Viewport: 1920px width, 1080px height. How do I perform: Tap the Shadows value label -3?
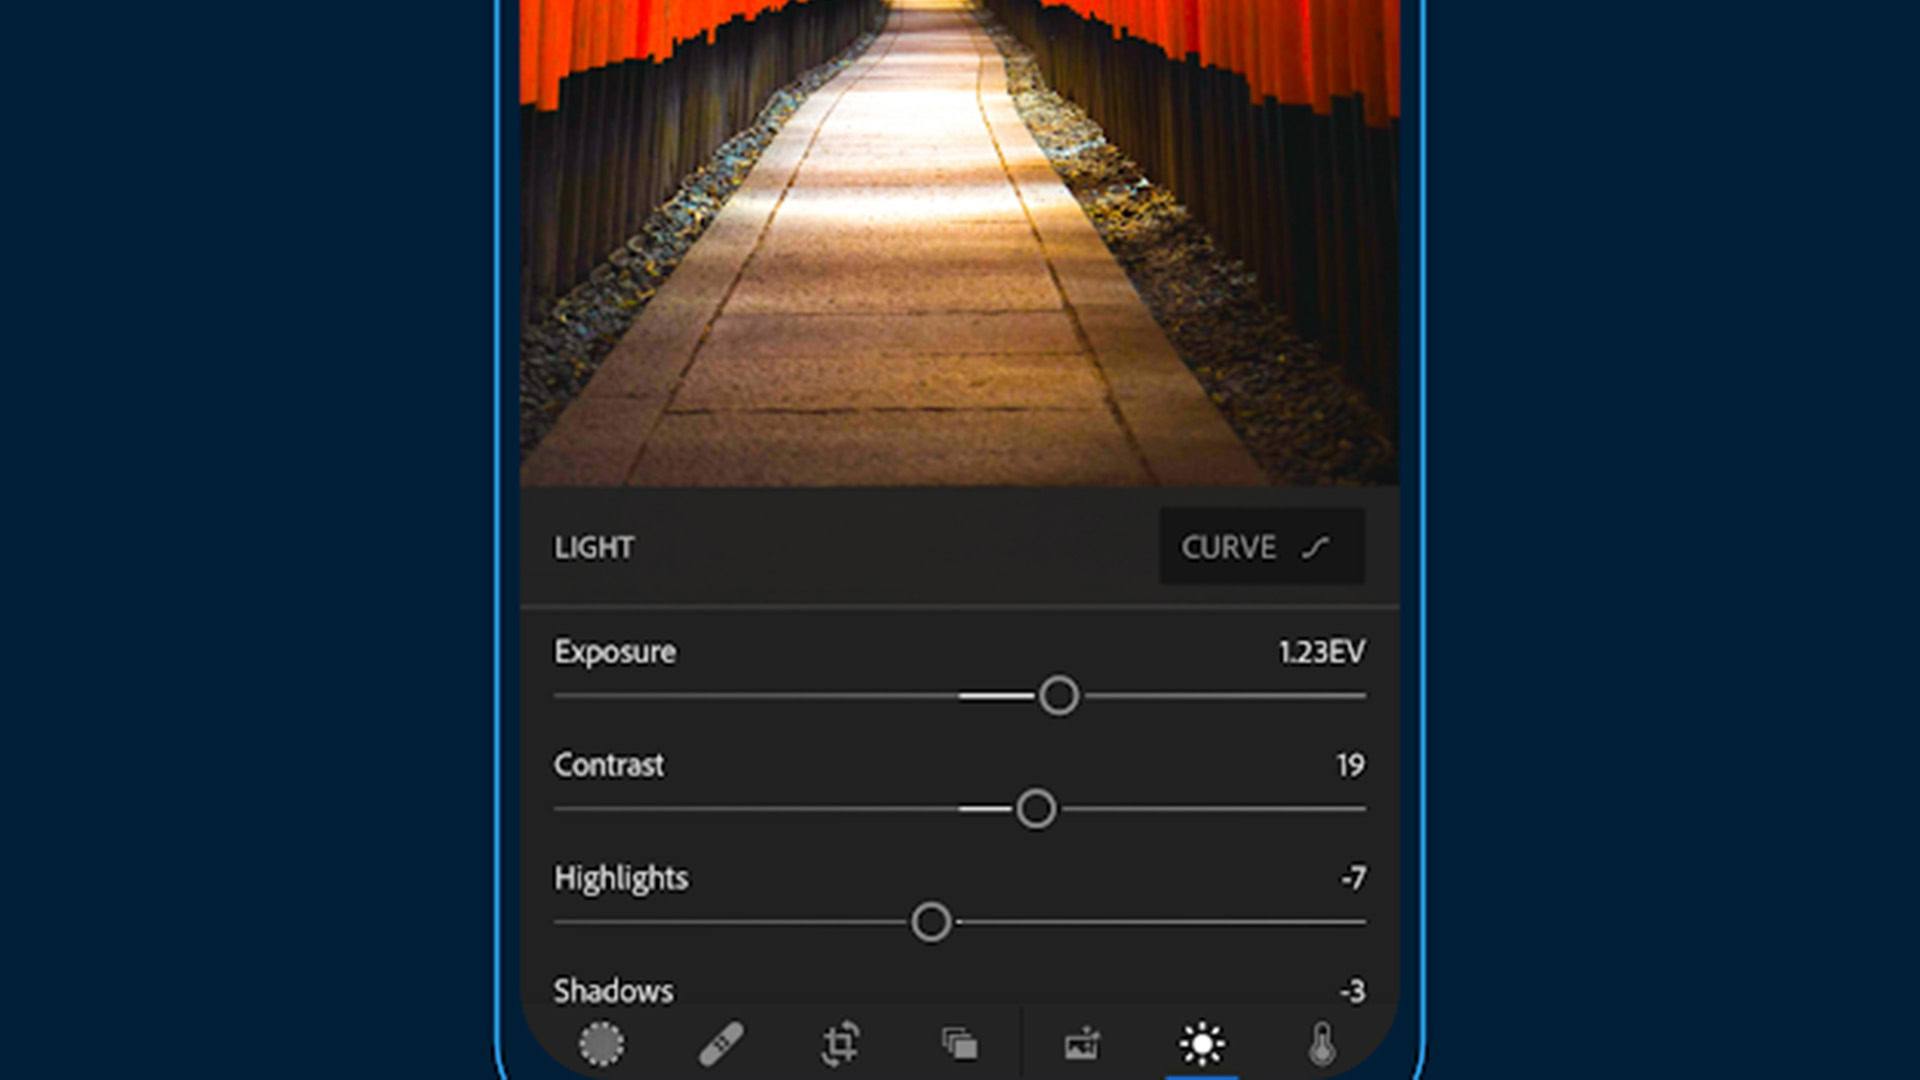[x=1350, y=989]
